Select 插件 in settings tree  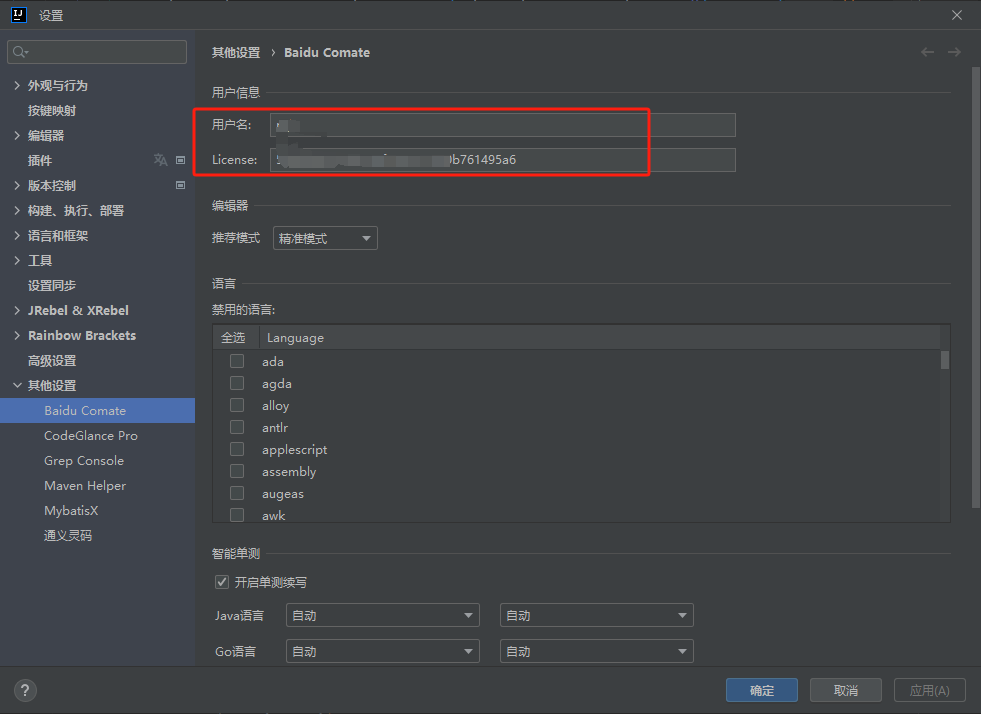(x=40, y=161)
